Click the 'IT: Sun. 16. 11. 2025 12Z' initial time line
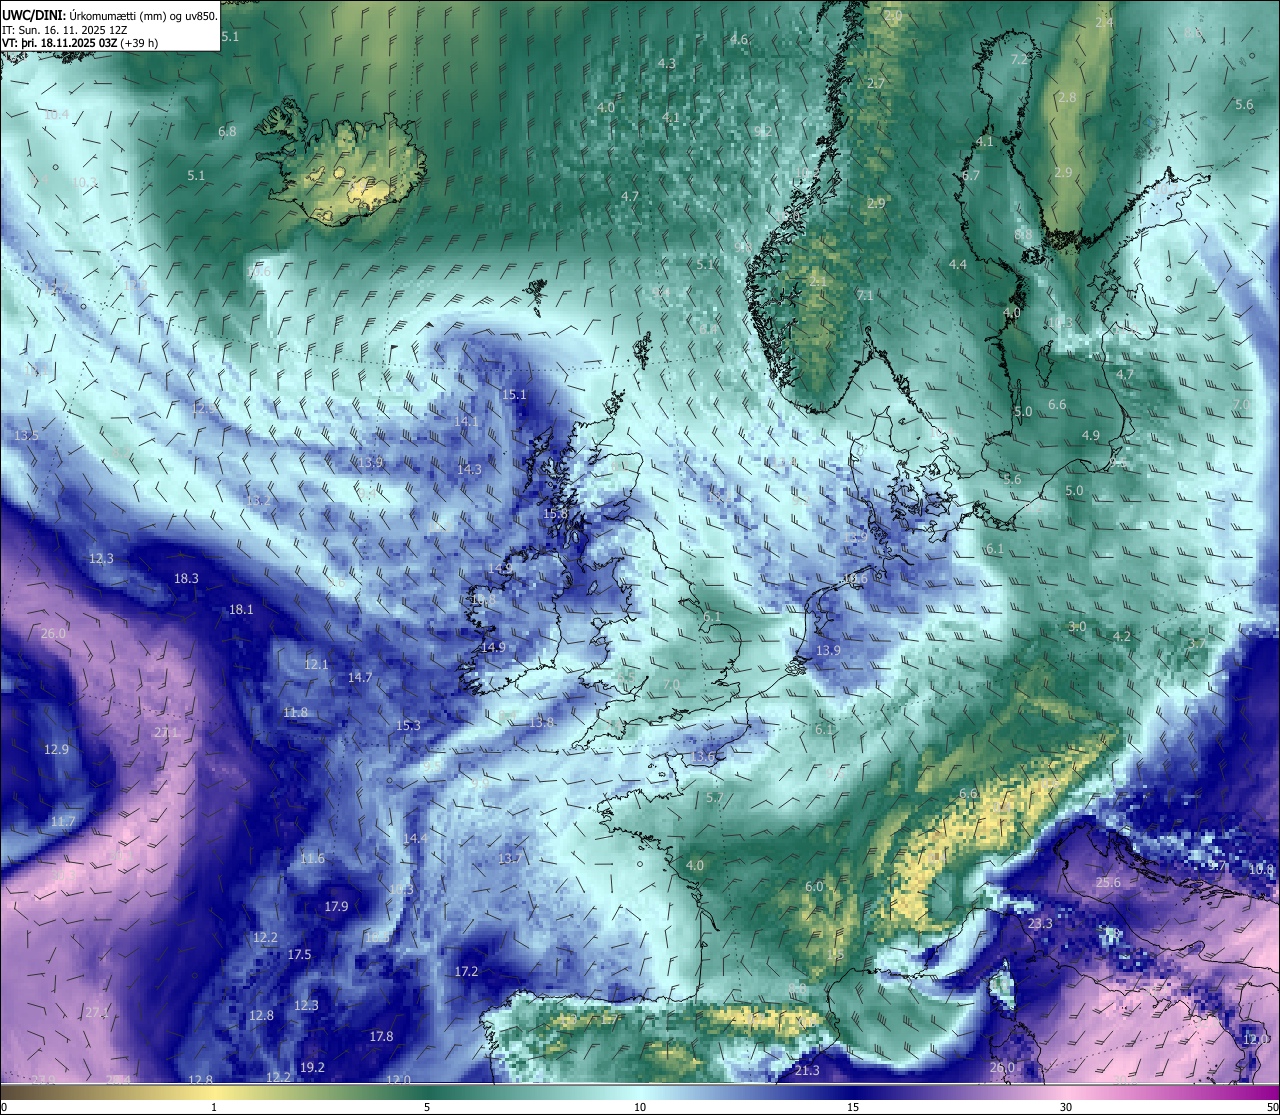Image resolution: width=1280 pixels, height=1115 pixels. point(64,29)
